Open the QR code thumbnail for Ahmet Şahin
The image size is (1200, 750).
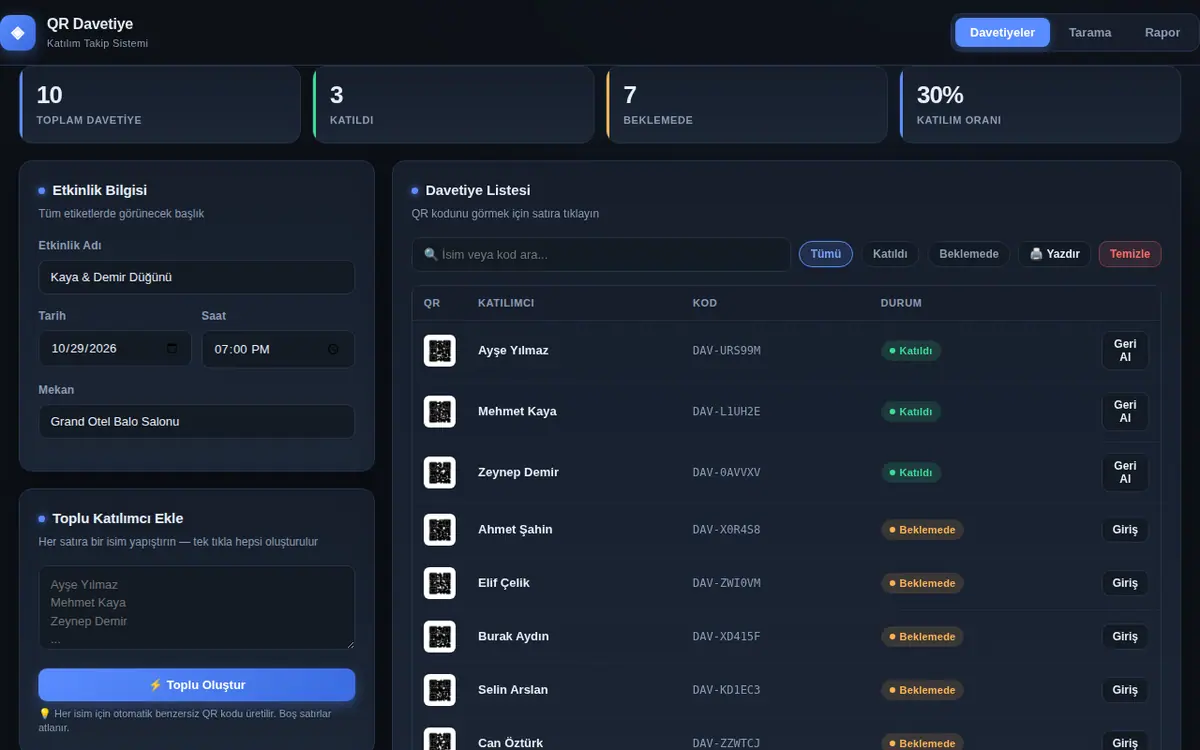[440, 530]
